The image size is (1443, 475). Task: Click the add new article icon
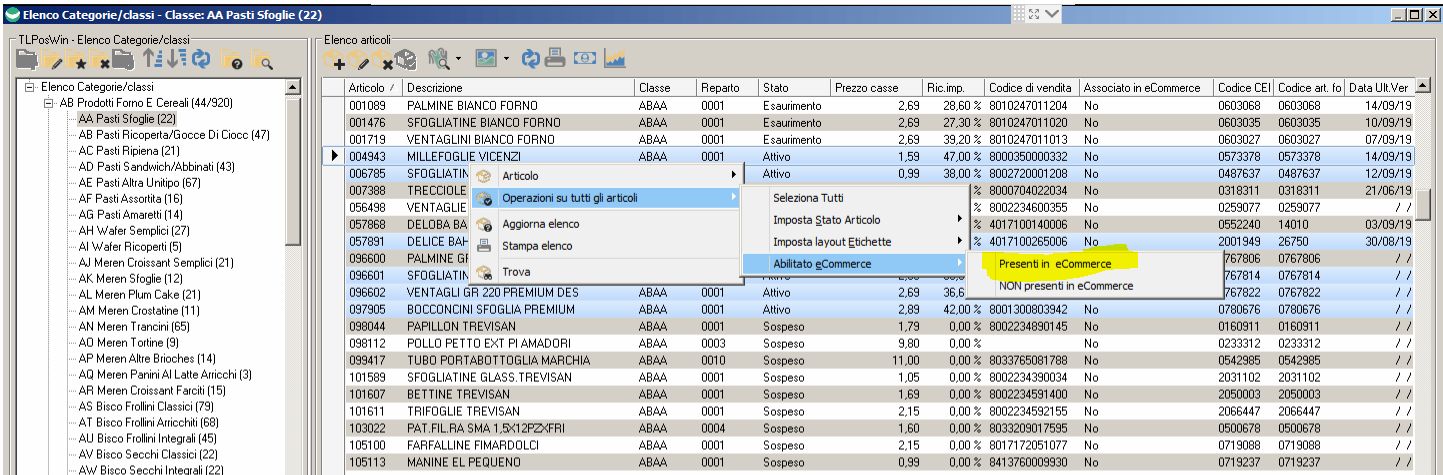(334, 60)
